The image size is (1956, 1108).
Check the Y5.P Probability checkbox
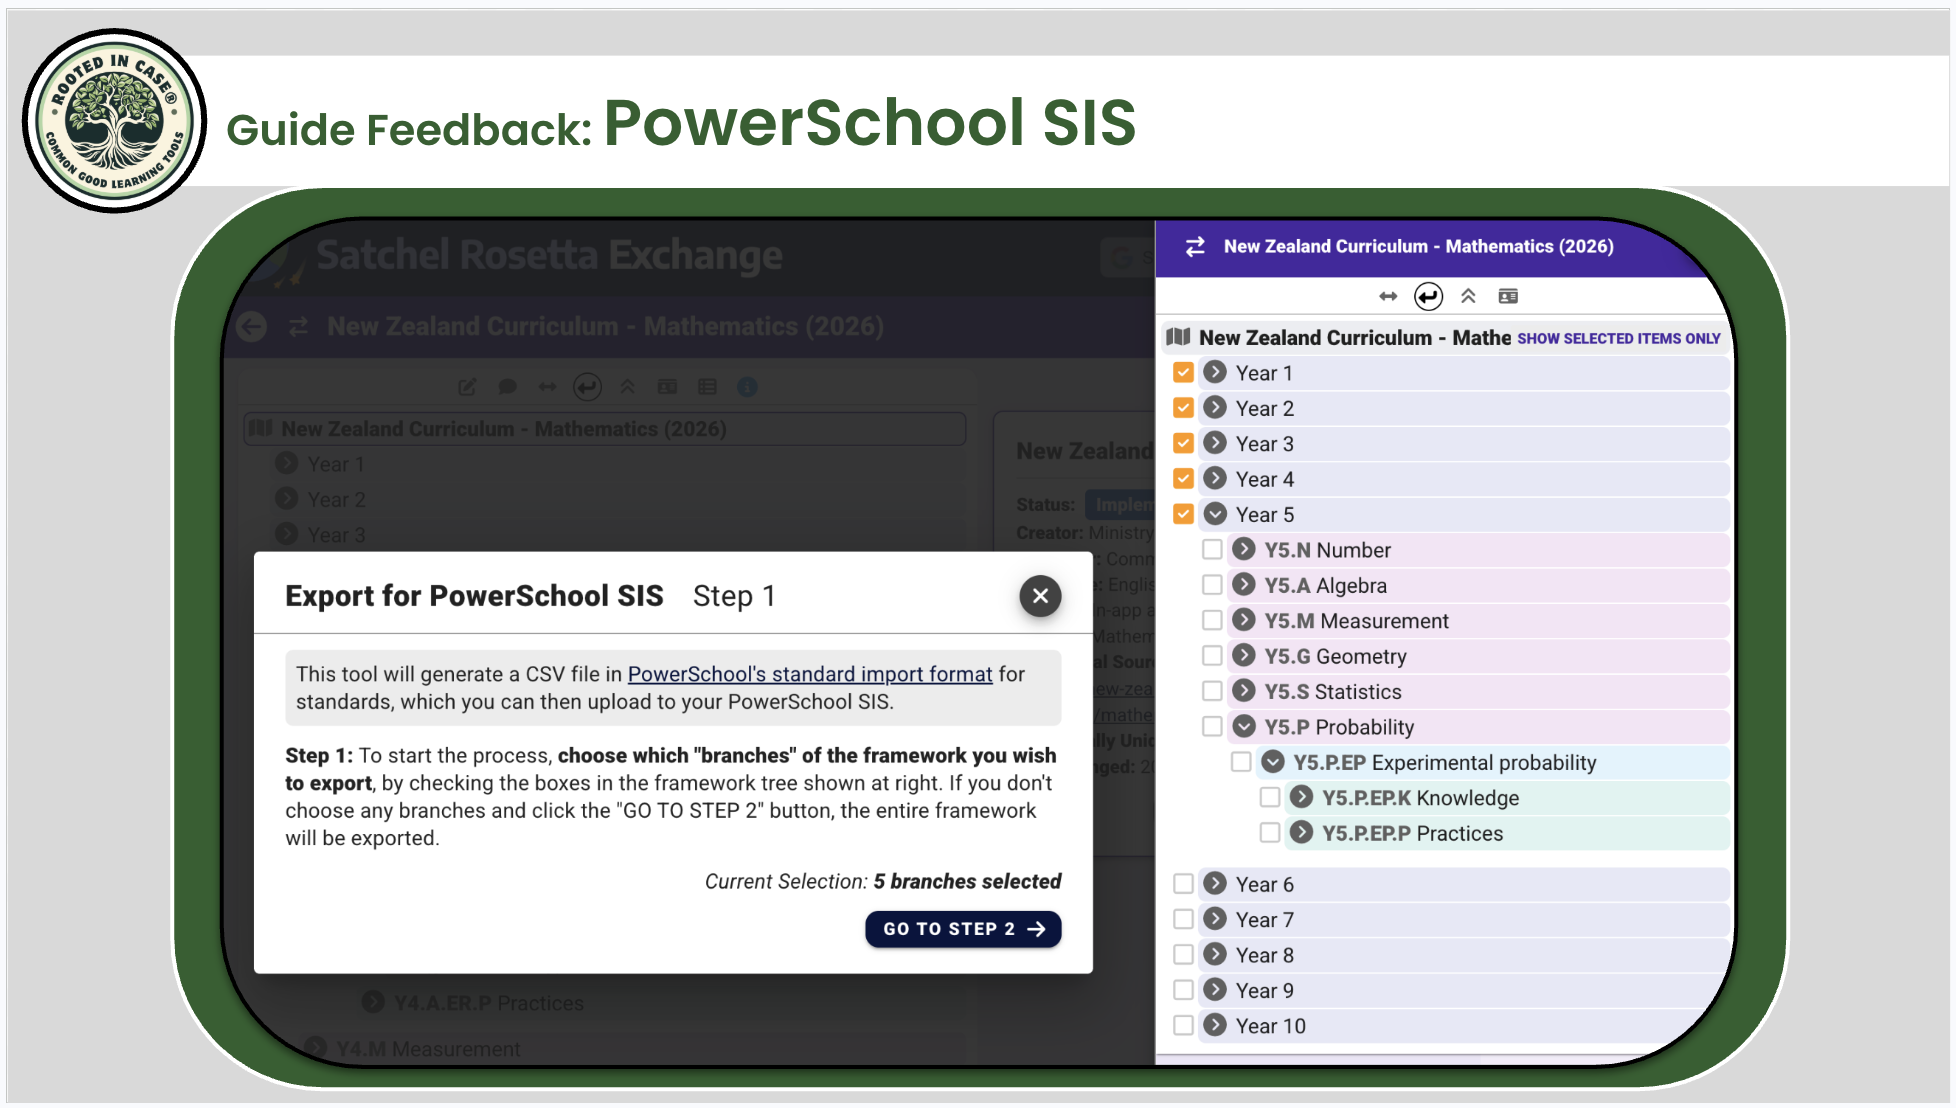click(x=1212, y=726)
